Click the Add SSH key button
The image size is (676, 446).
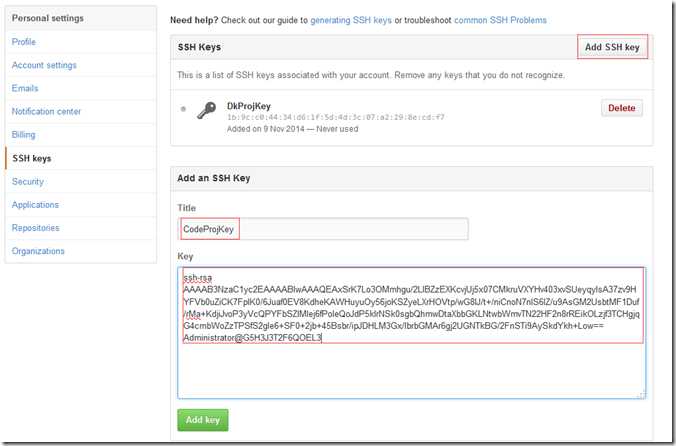(x=612, y=47)
